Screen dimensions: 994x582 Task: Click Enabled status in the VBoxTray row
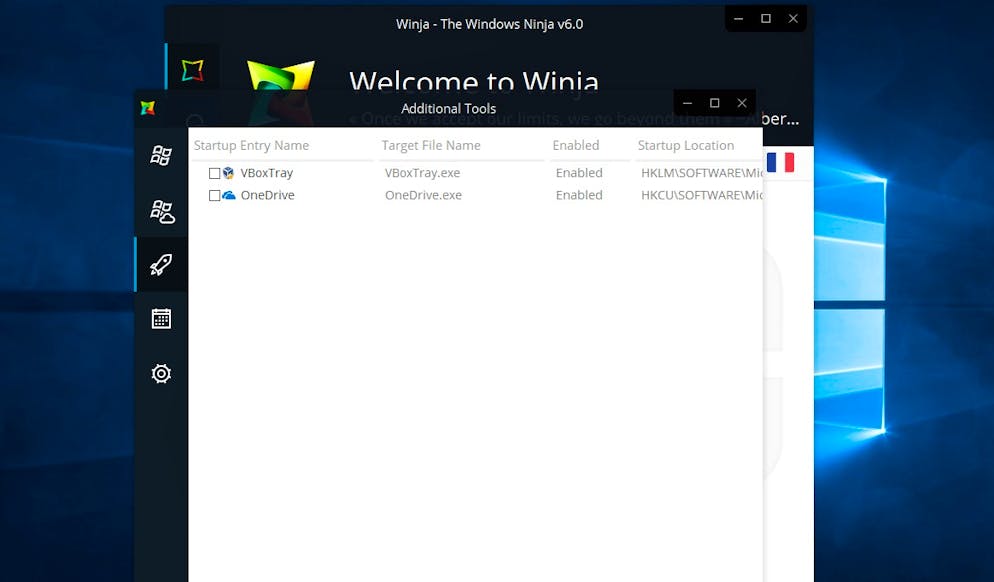tap(579, 172)
